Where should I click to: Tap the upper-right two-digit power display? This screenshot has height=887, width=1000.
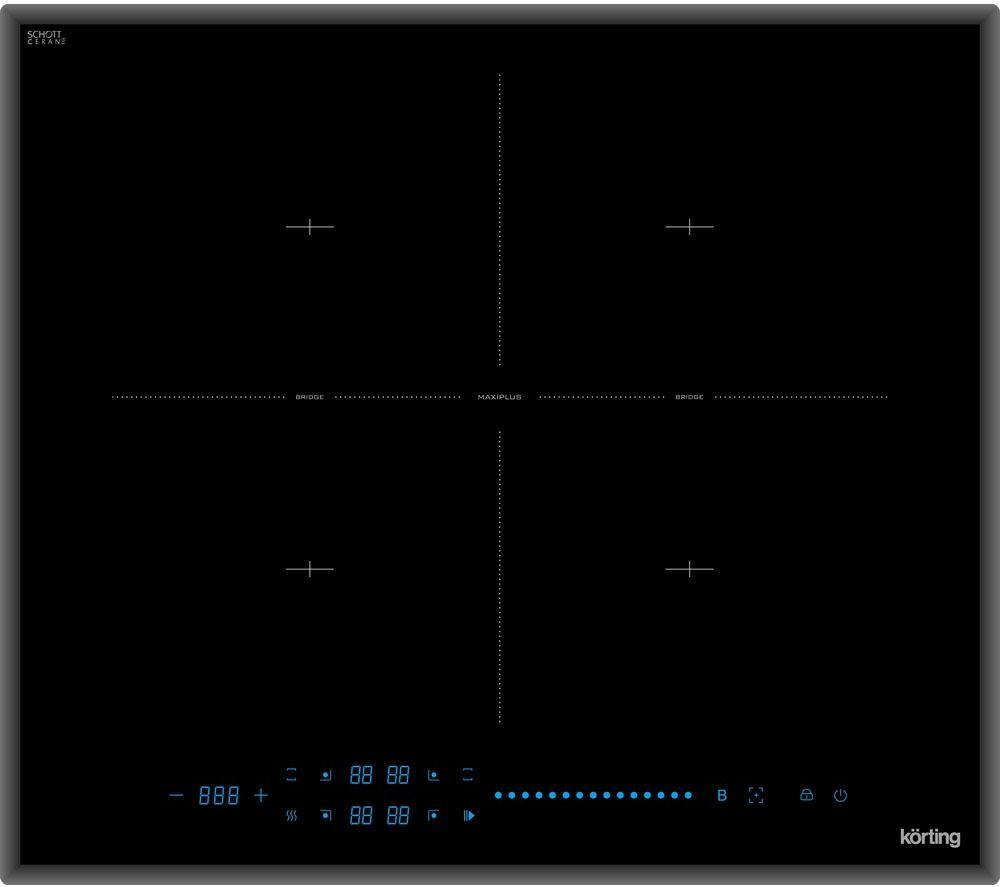coord(398,775)
